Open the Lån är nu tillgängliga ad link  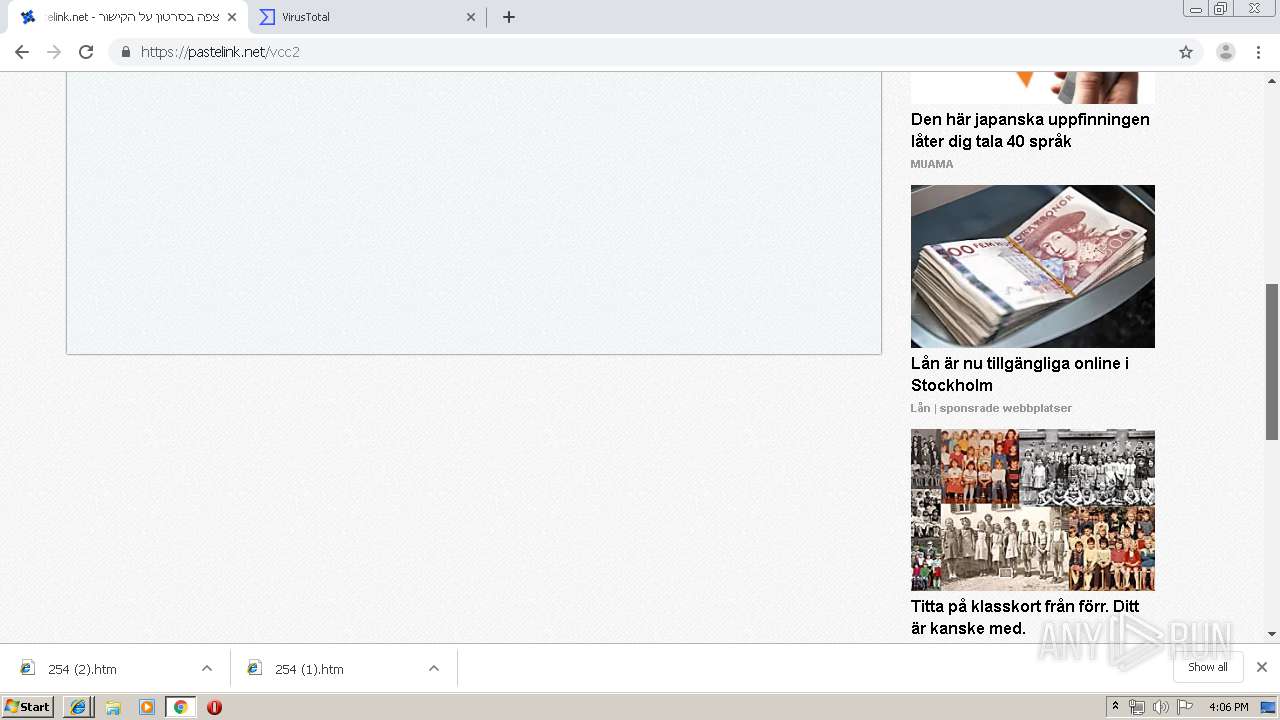(x=1020, y=374)
